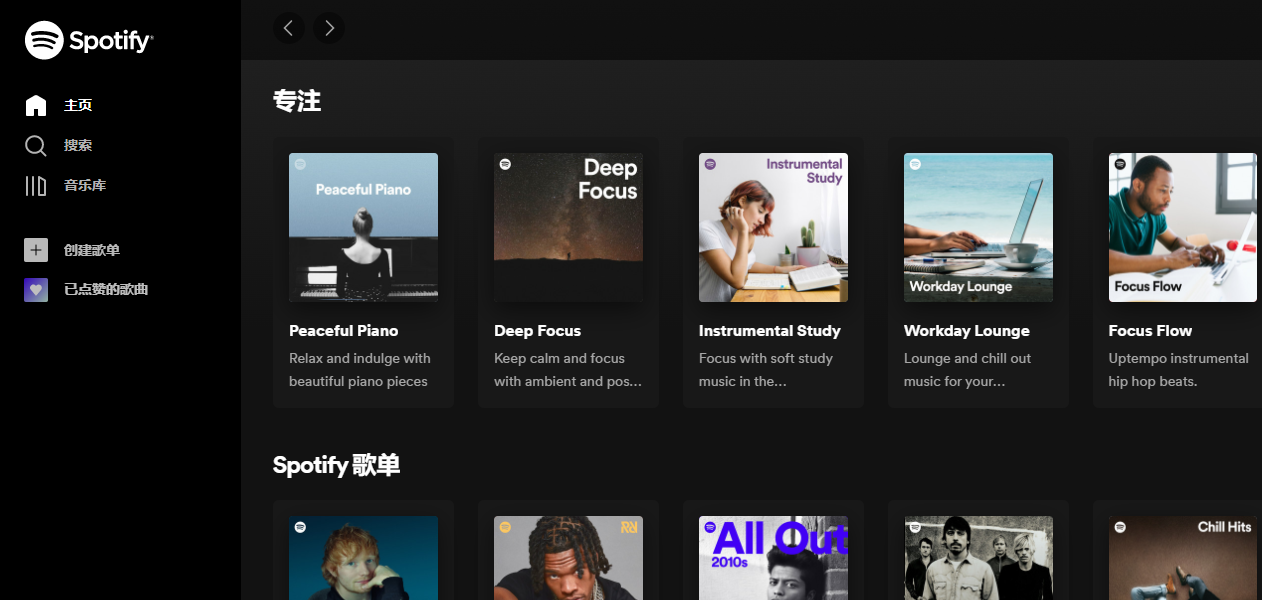1262x600 pixels.
Task: Click the Instrumental Study playlist title
Action: coord(770,331)
